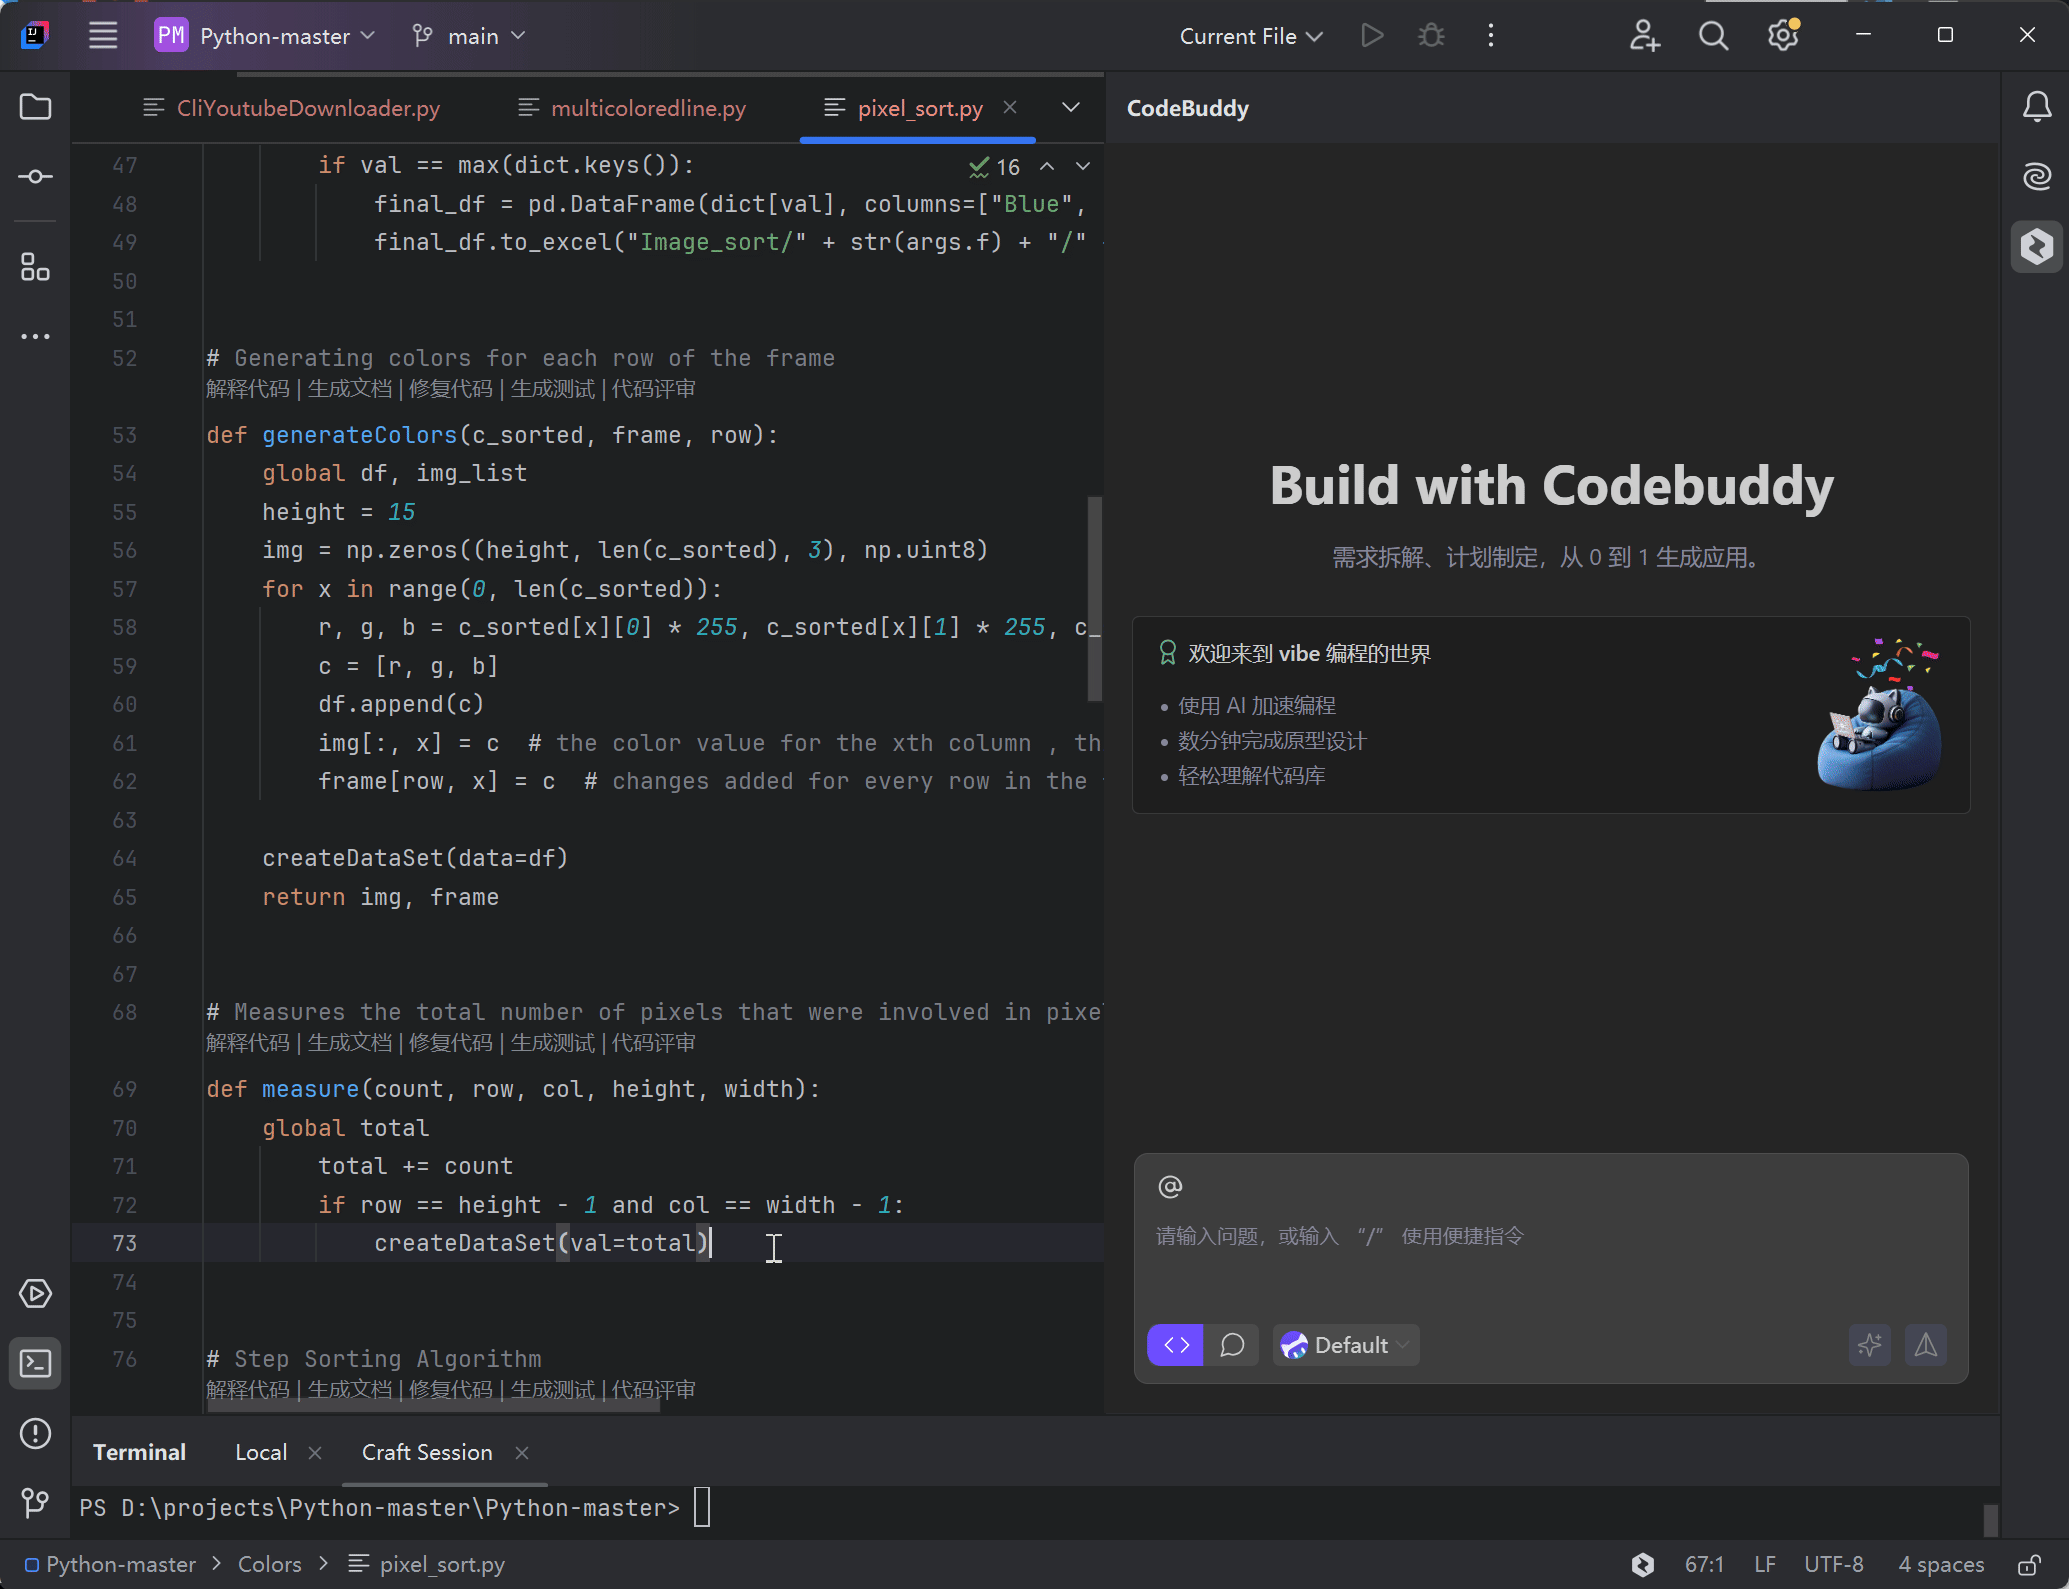Image resolution: width=2069 pixels, height=1589 pixels.
Task: Select the Local terminal tab
Action: [x=261, y=1452]
